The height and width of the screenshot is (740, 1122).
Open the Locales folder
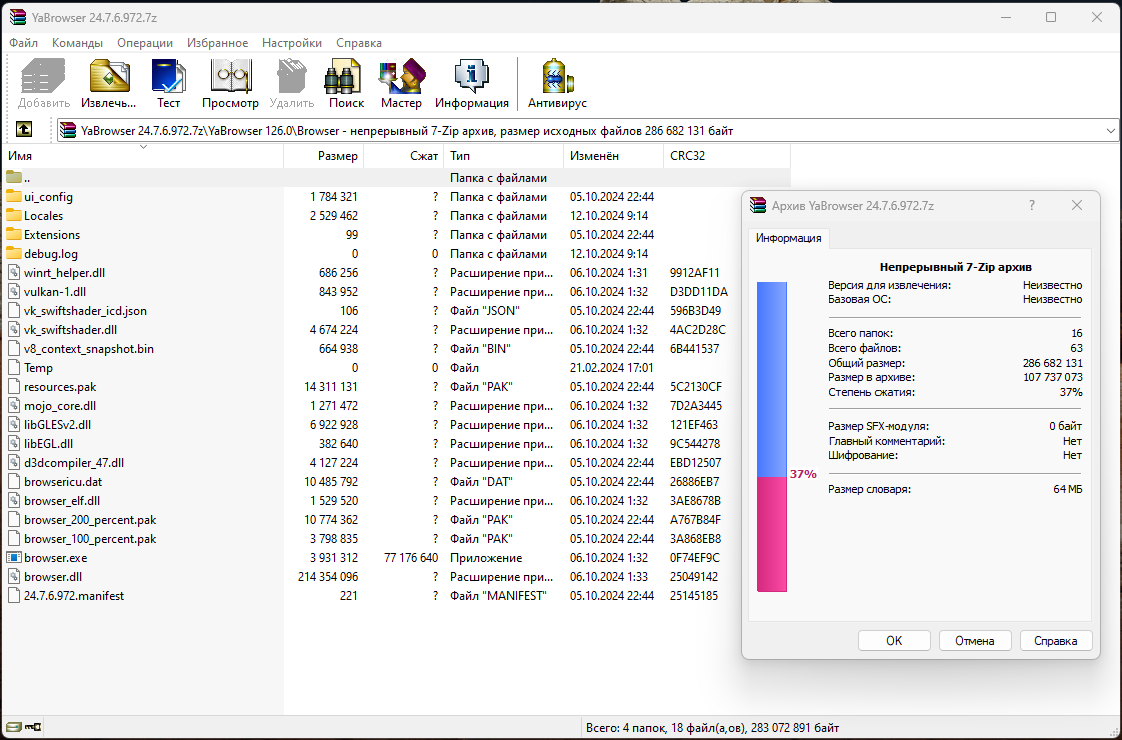click(x=43, y=216)
